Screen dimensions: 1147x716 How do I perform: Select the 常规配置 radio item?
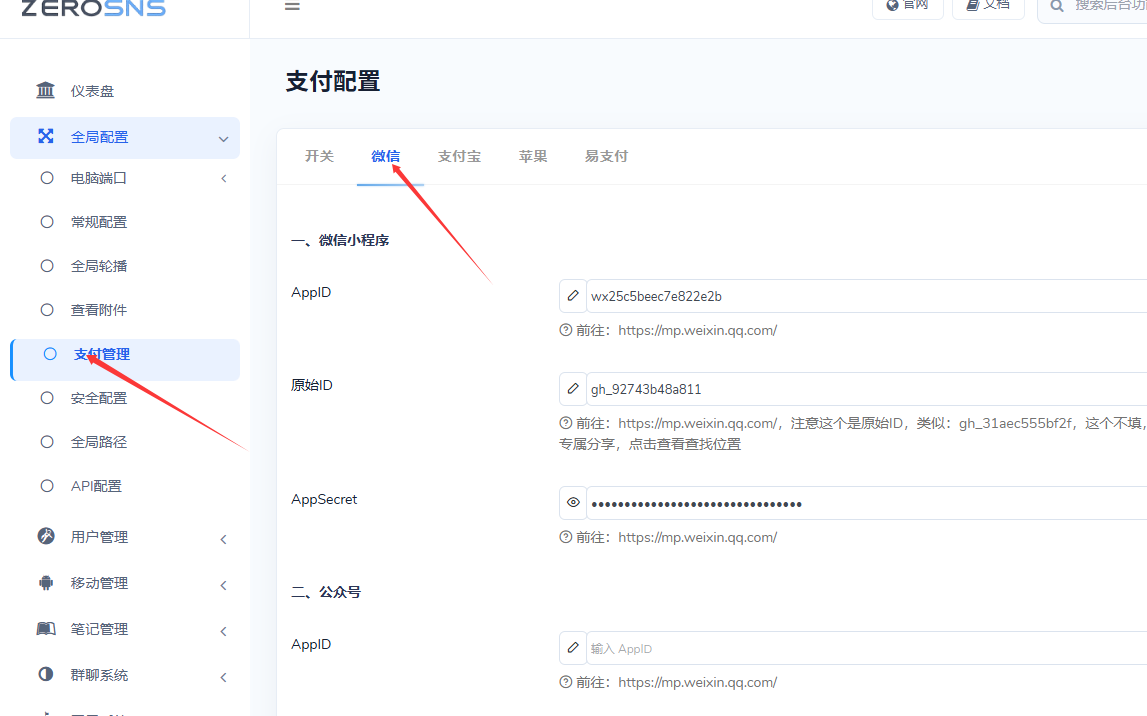click(x=47, y=222)
